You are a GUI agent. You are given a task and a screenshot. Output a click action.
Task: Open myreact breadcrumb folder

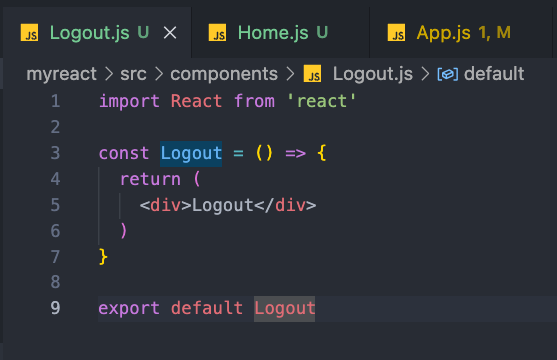point(61,74)
